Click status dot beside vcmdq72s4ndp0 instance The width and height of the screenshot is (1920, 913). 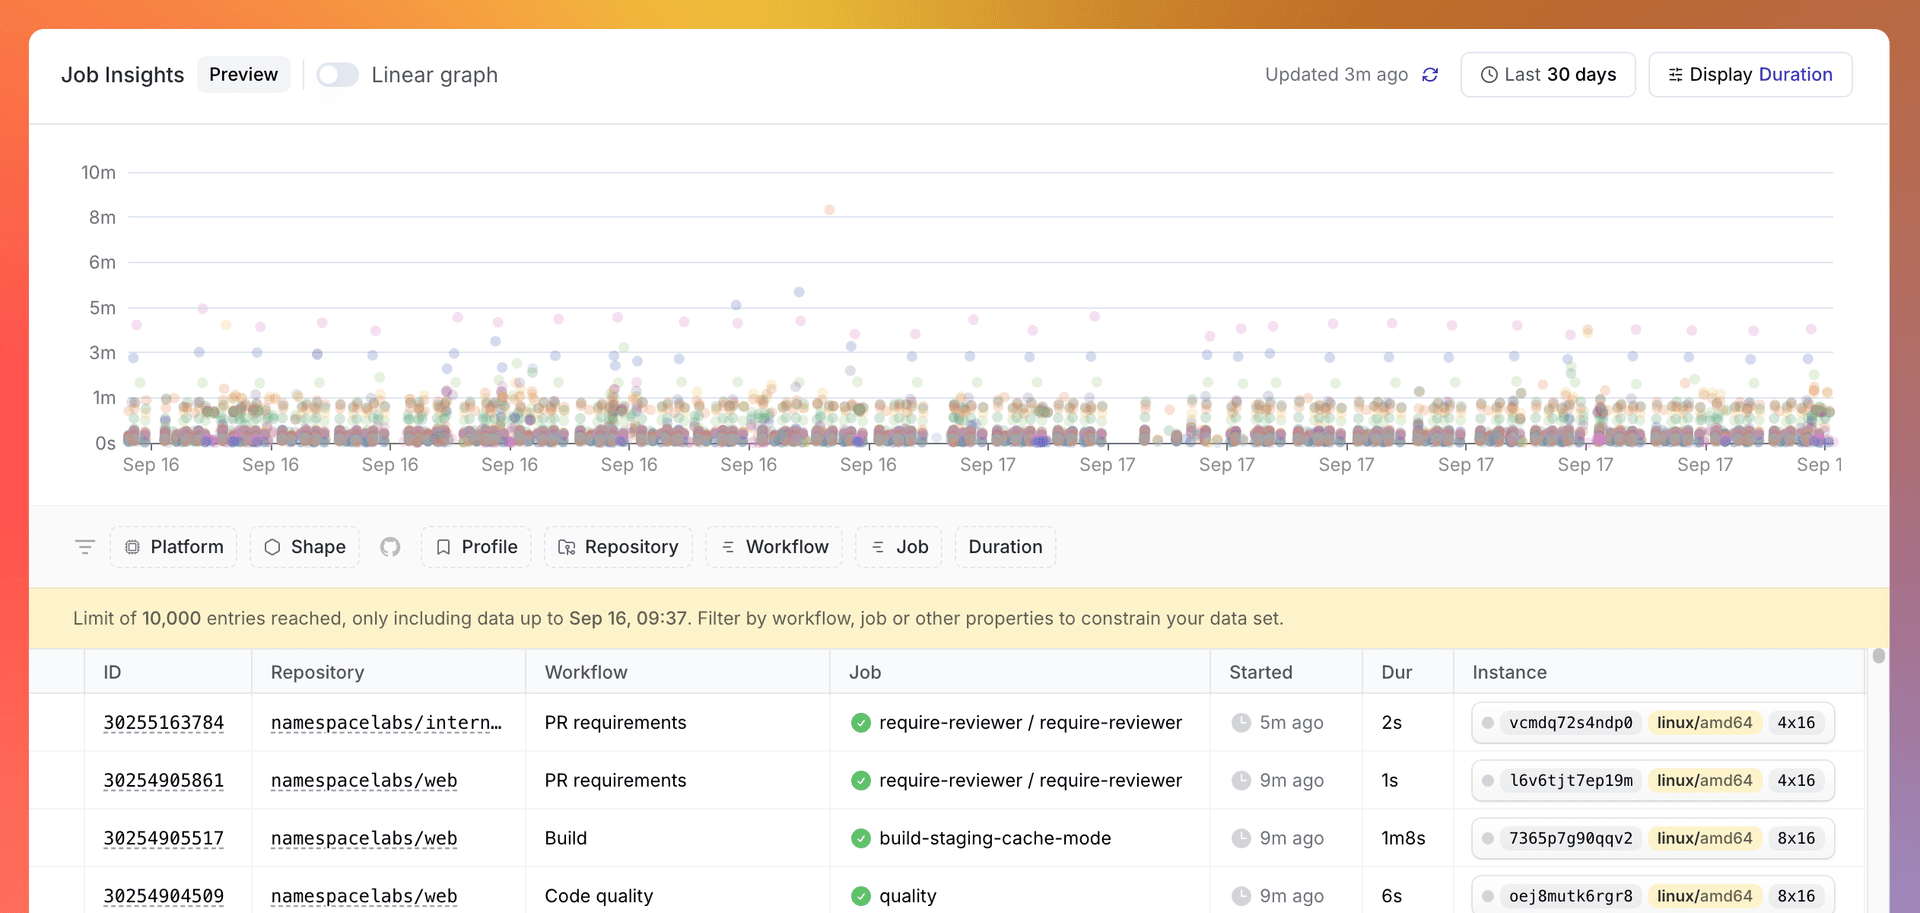[x=1488, y=723]
